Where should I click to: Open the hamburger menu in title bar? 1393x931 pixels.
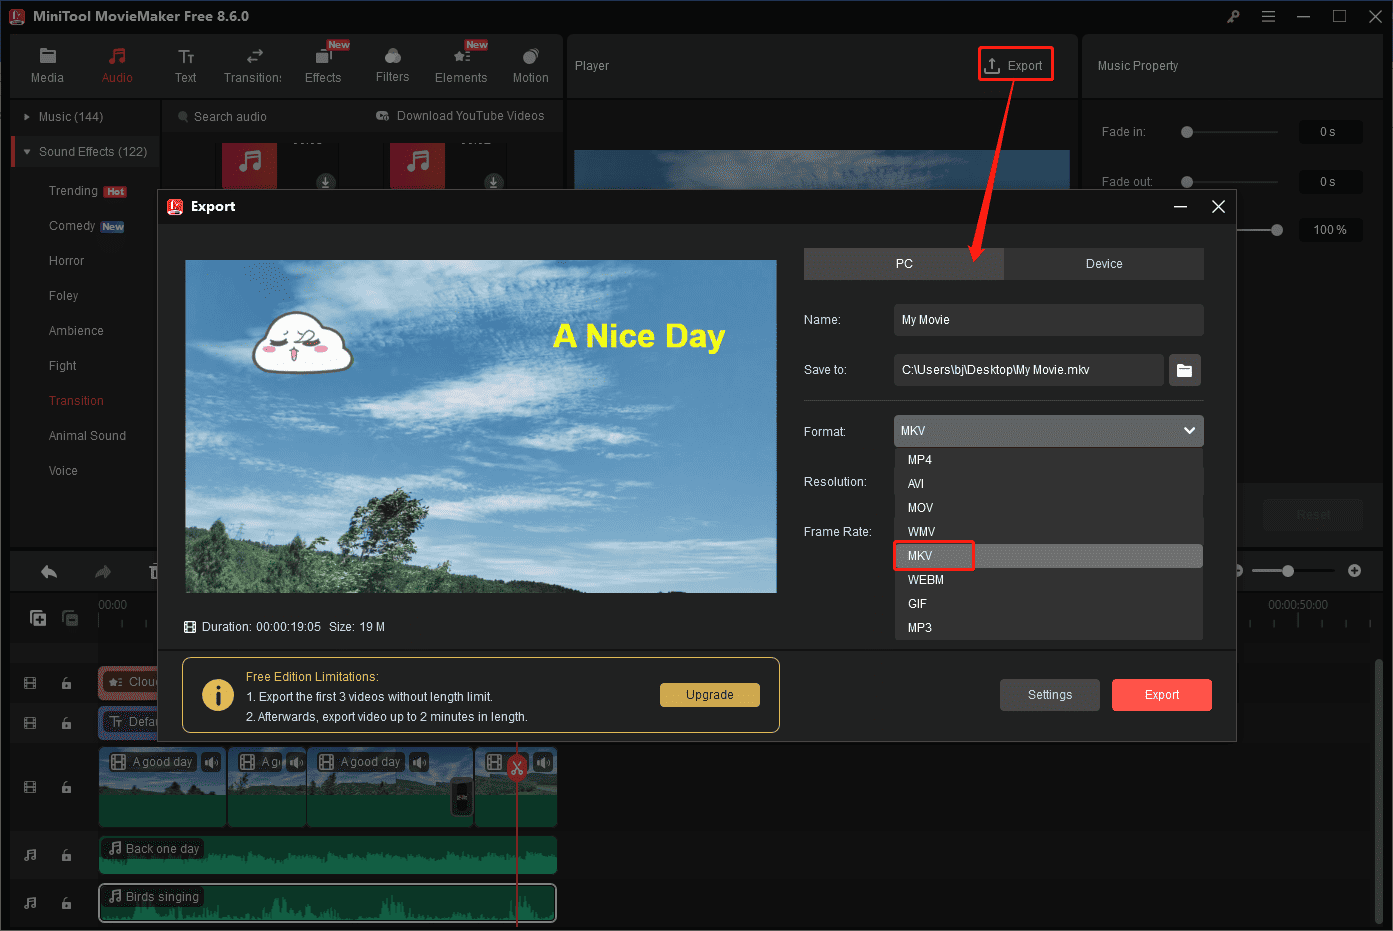1268,16
